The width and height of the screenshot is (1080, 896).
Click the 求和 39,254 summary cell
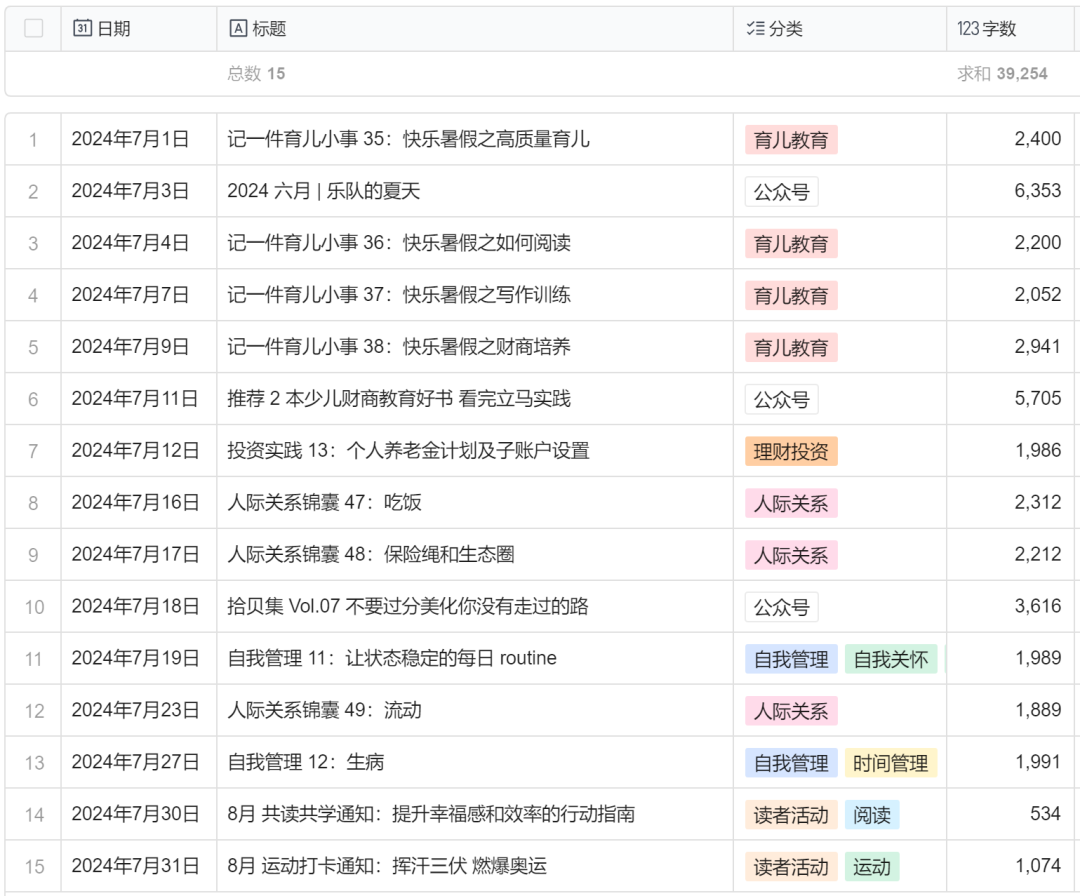point(1002,74)
